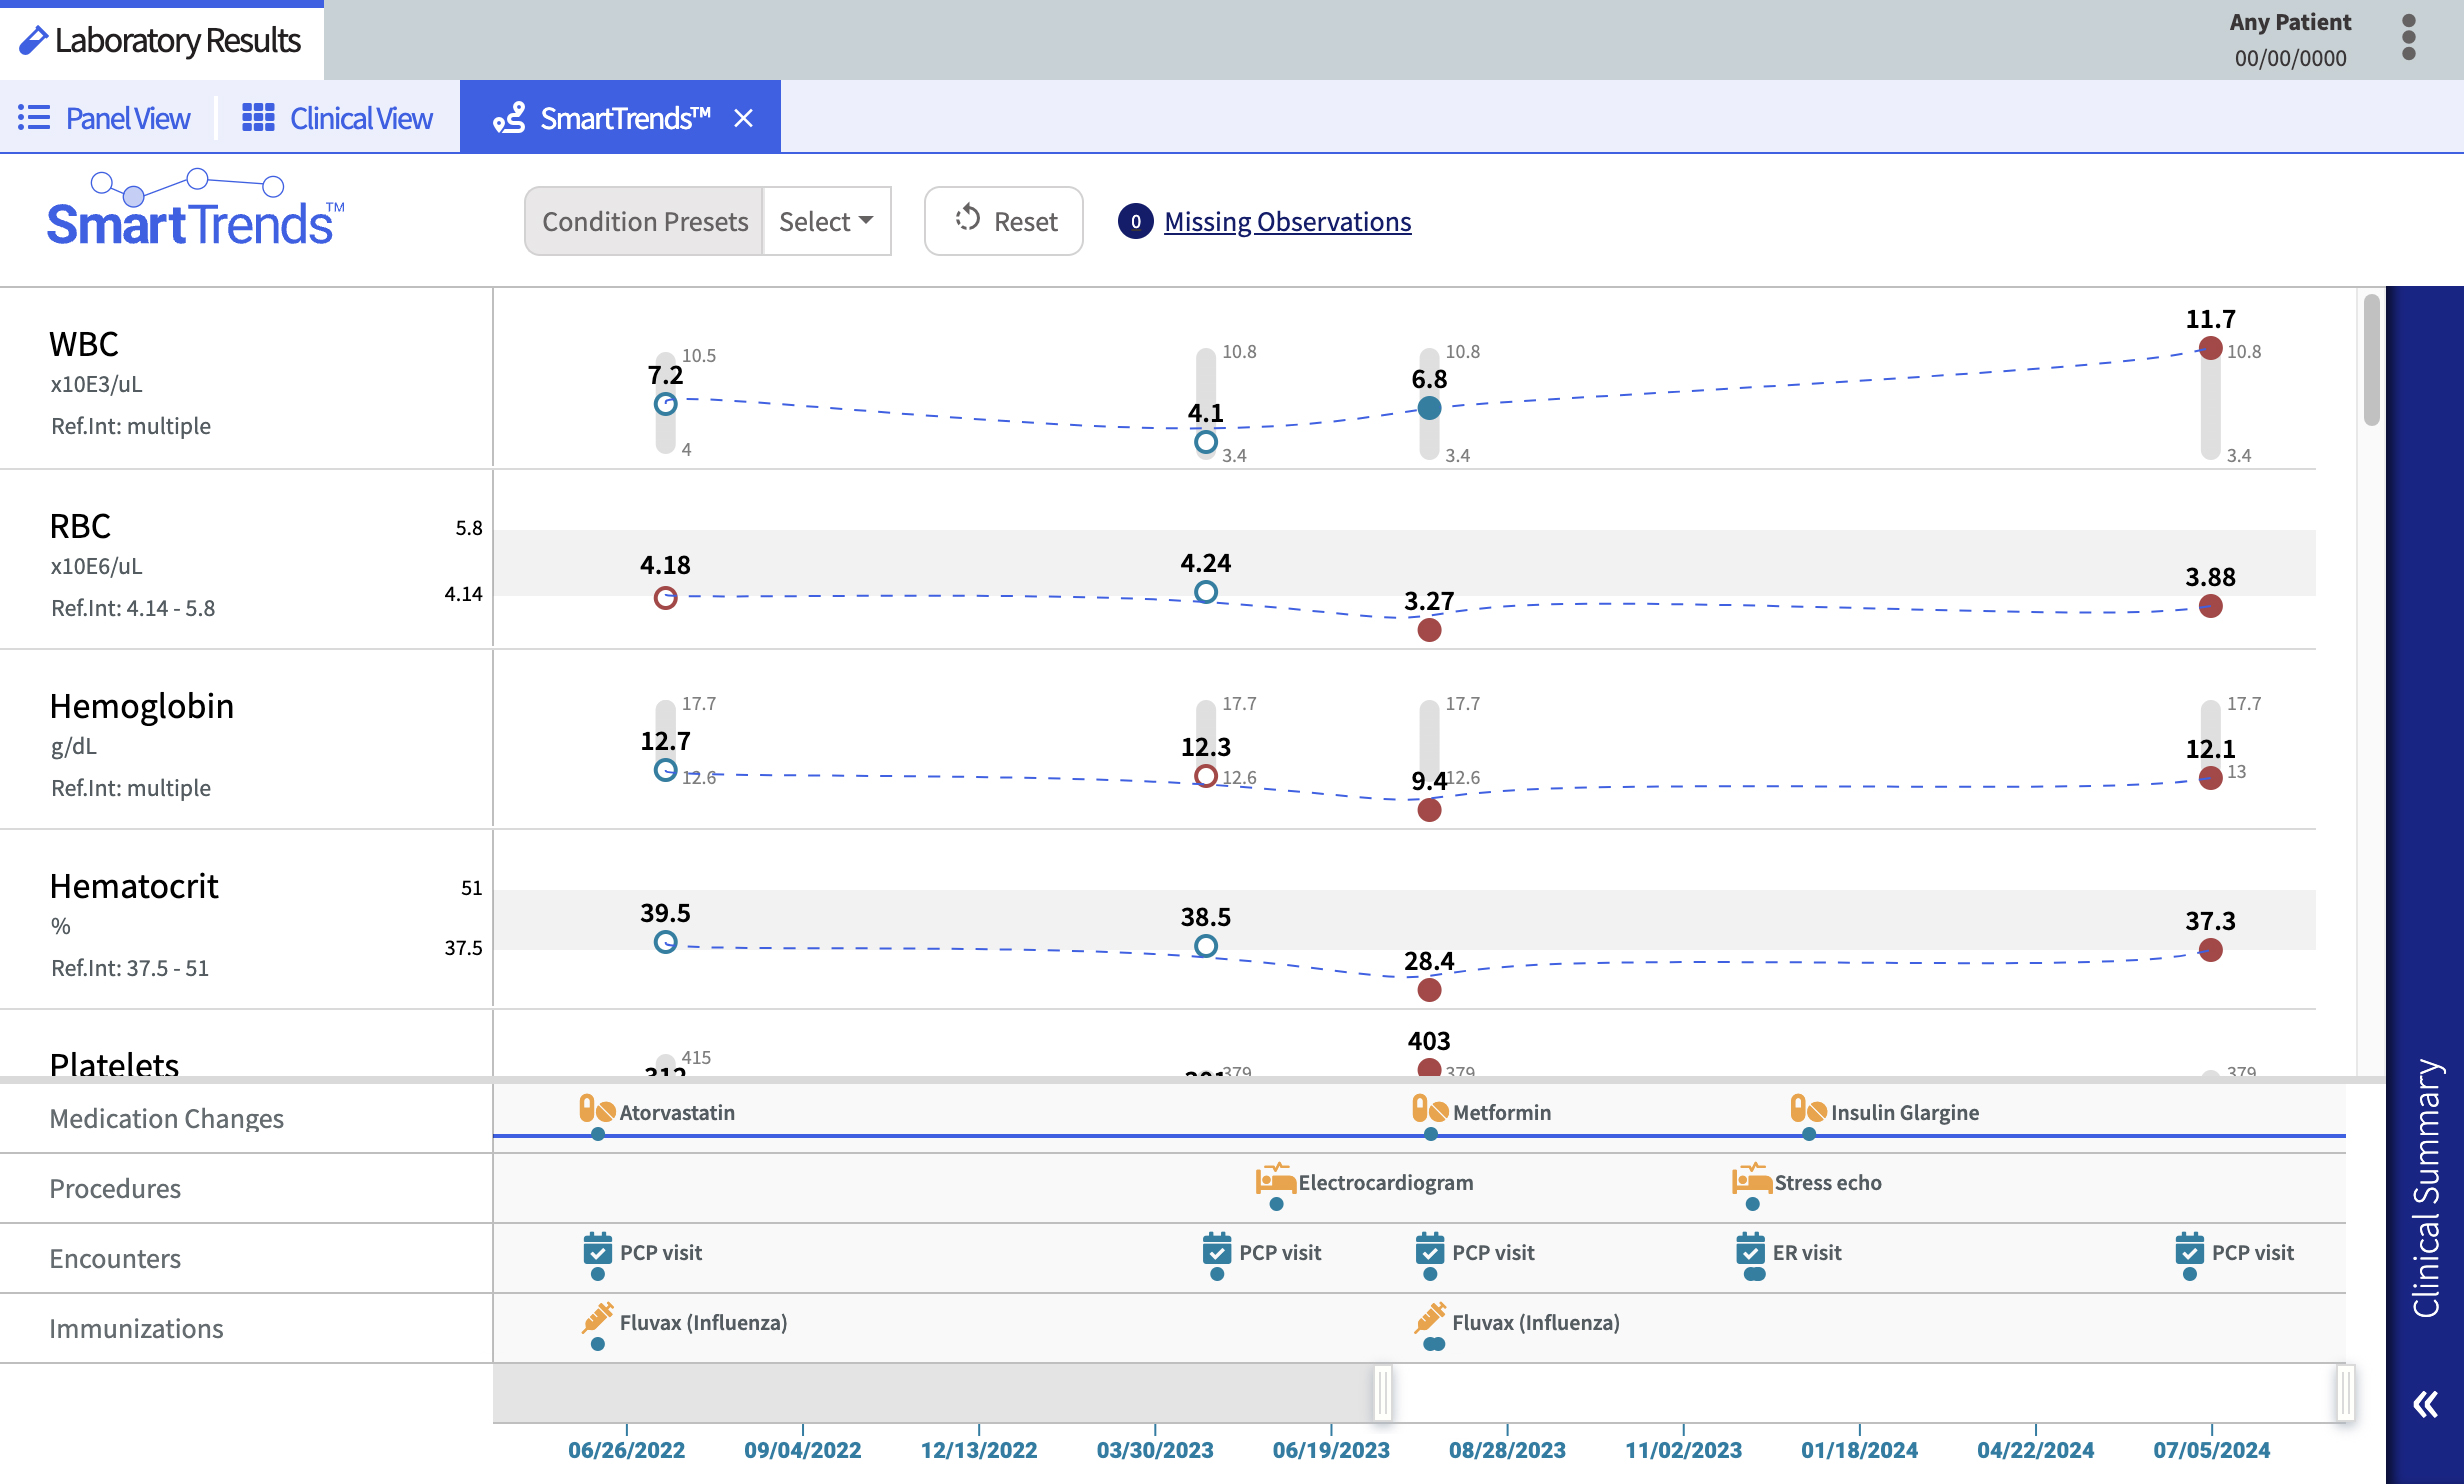Open the three-dot patient options menu

2409,38
